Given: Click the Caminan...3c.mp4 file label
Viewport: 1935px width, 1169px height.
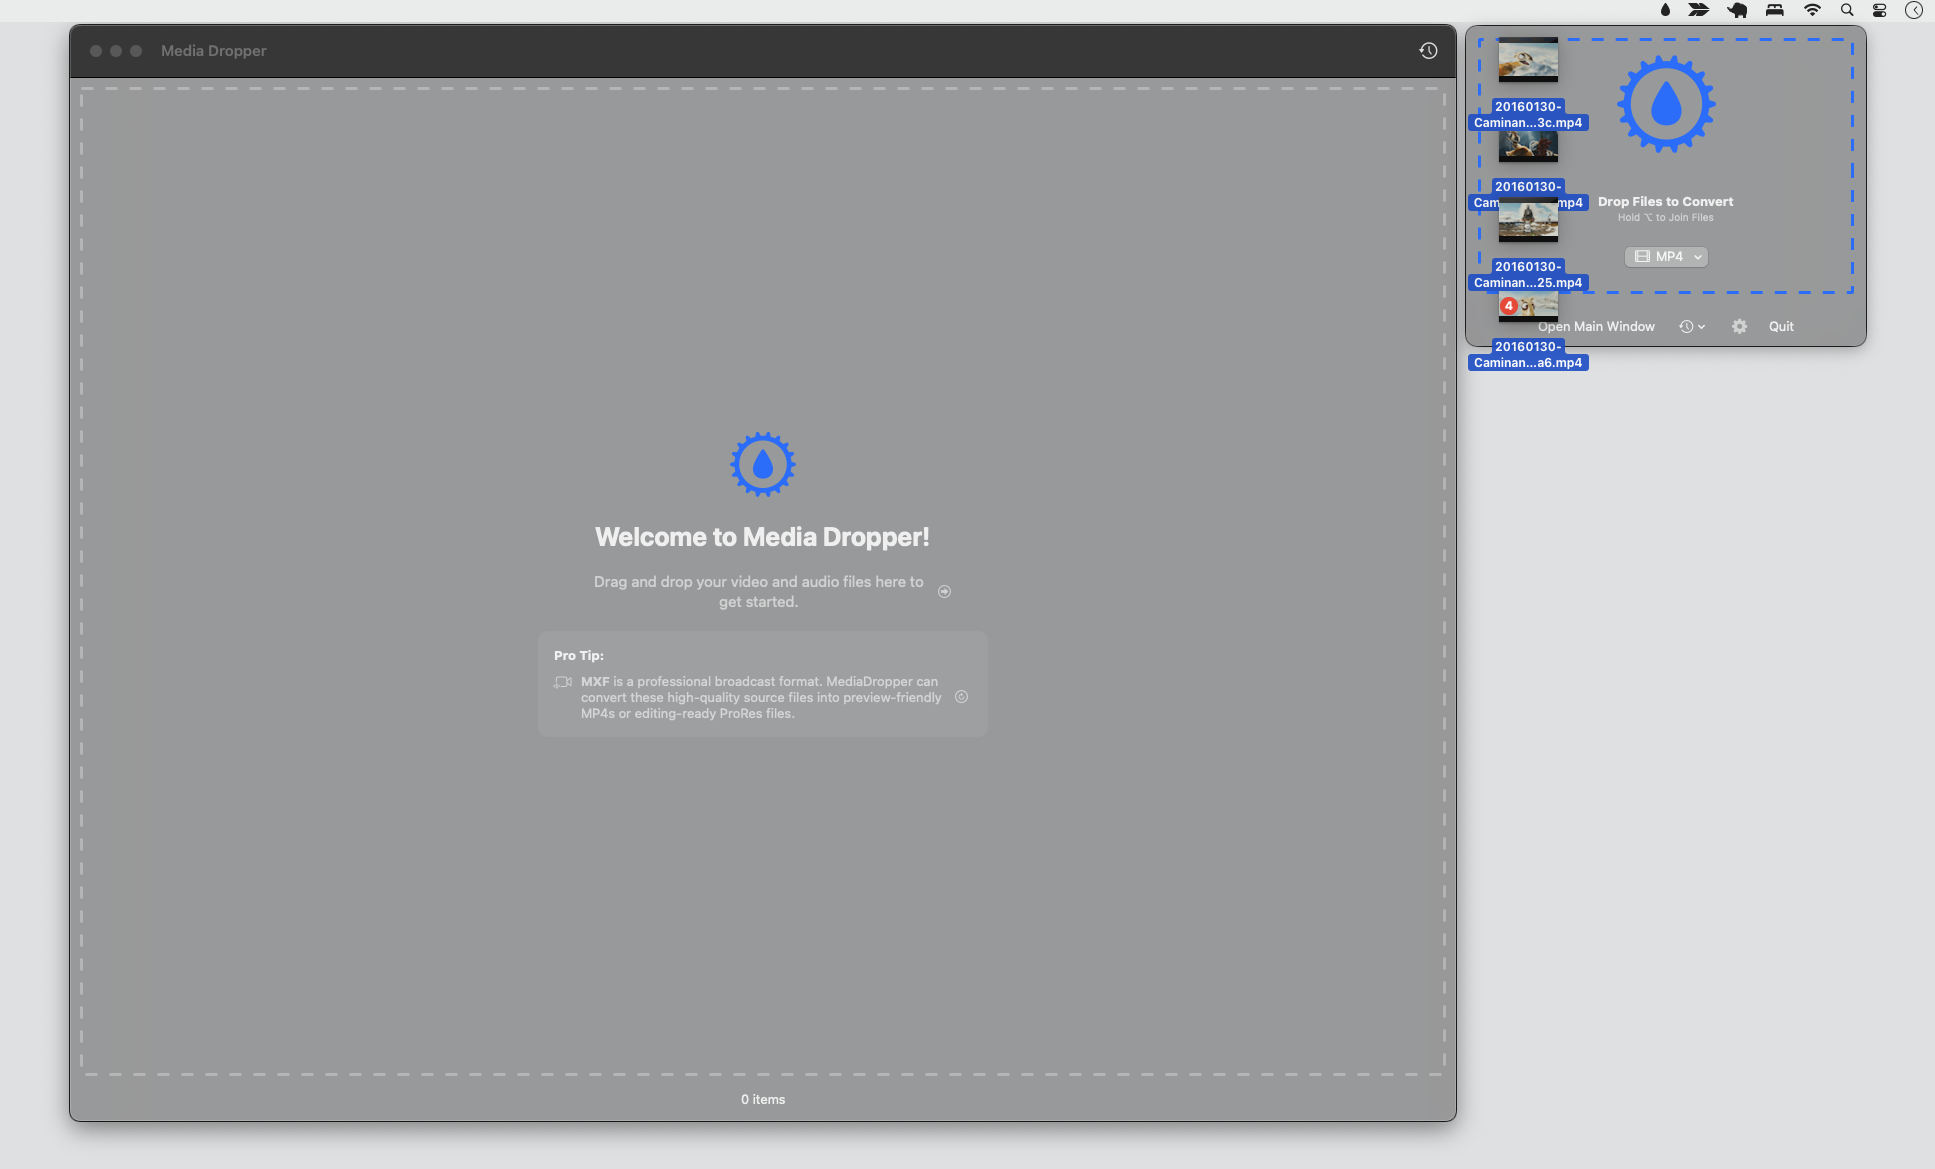Looking at the screenshot, I should [x=1528, y=115].
